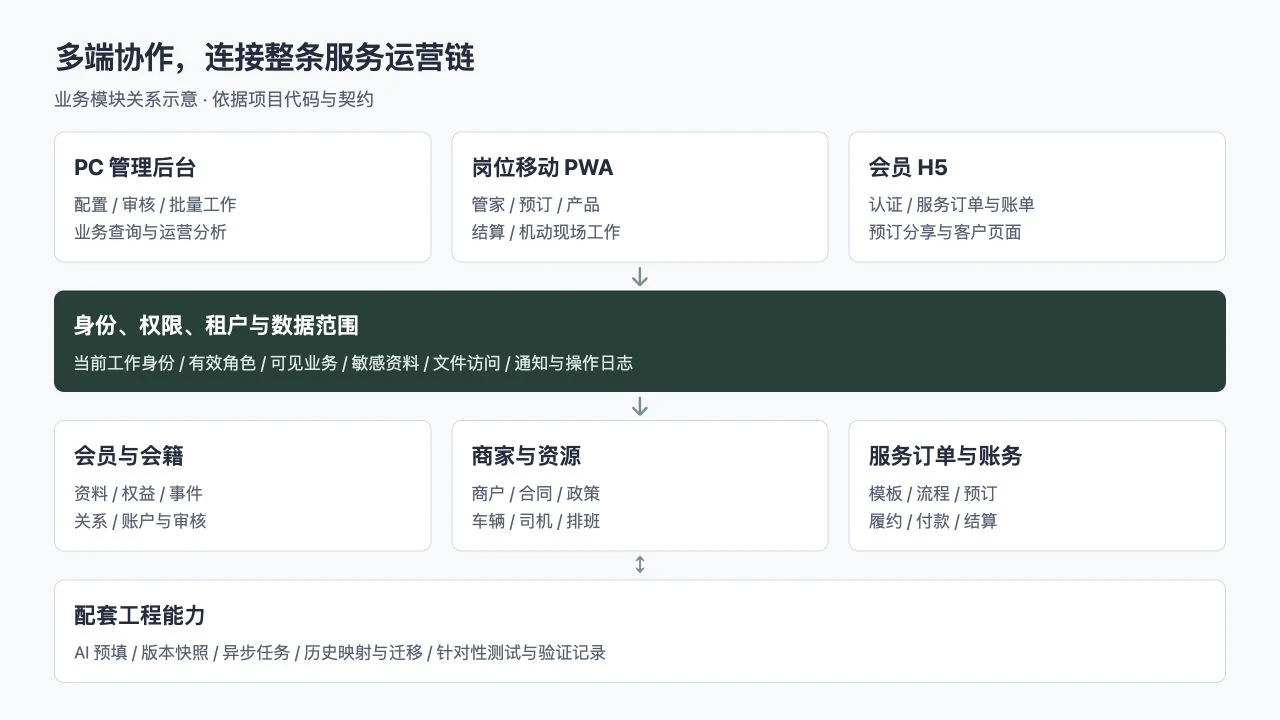Viewport: 1280px width, 720px height.
Task: Click "可见业务" in the dark band
Action: [x=304, y=363]
